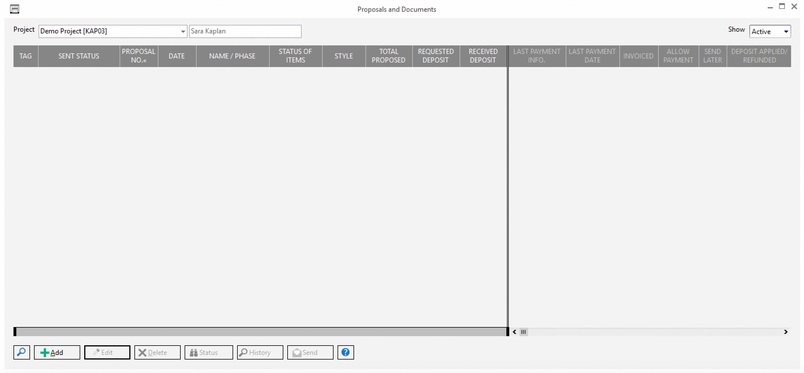804x373 pixels.
Task: Add a new proposal with the Add button
Action: point(57,352)
